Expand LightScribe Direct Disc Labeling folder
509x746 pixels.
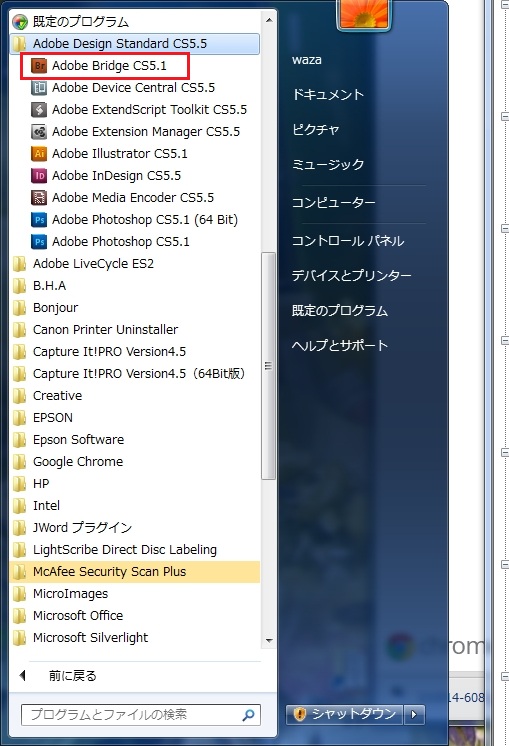(135, 550)
